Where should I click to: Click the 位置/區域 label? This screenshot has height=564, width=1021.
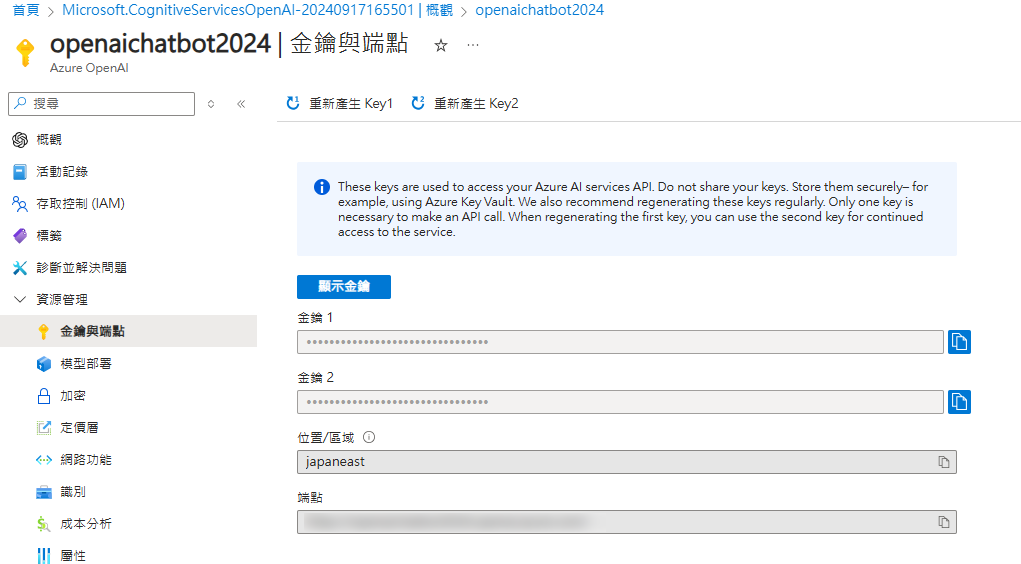(x=326, y=438)
